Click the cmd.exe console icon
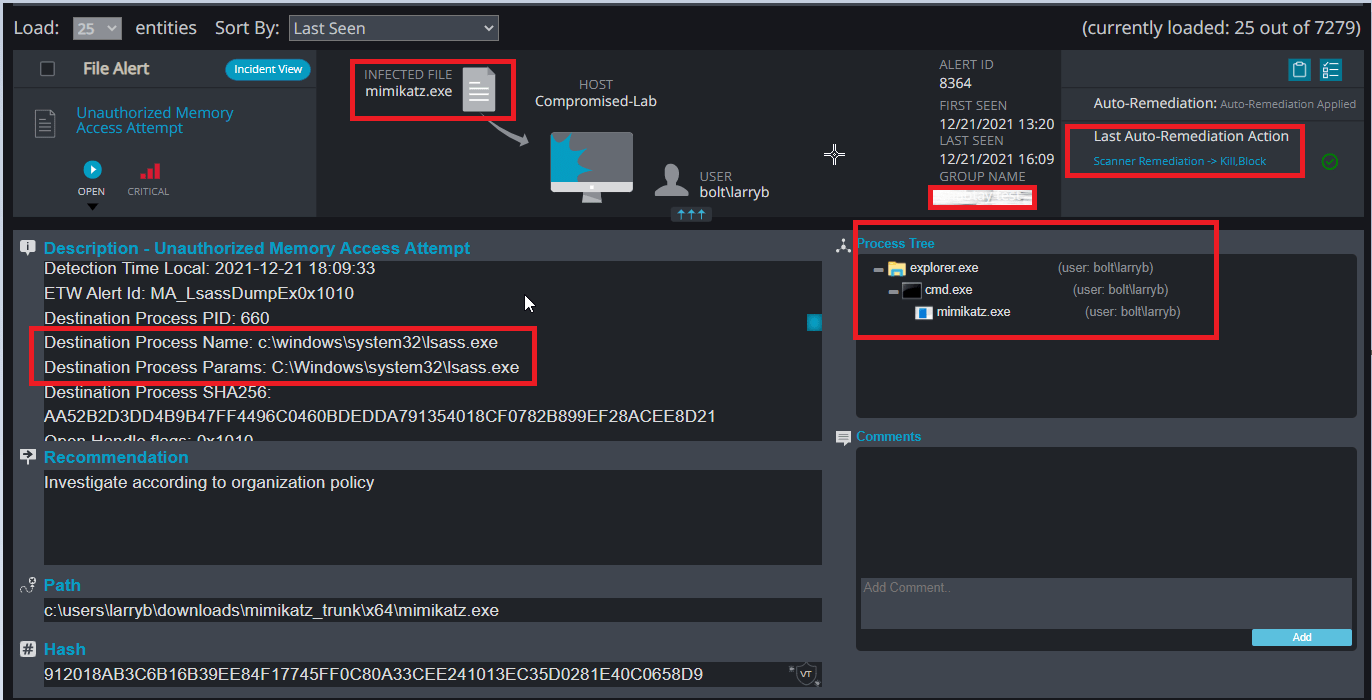 tap(911, 291)
